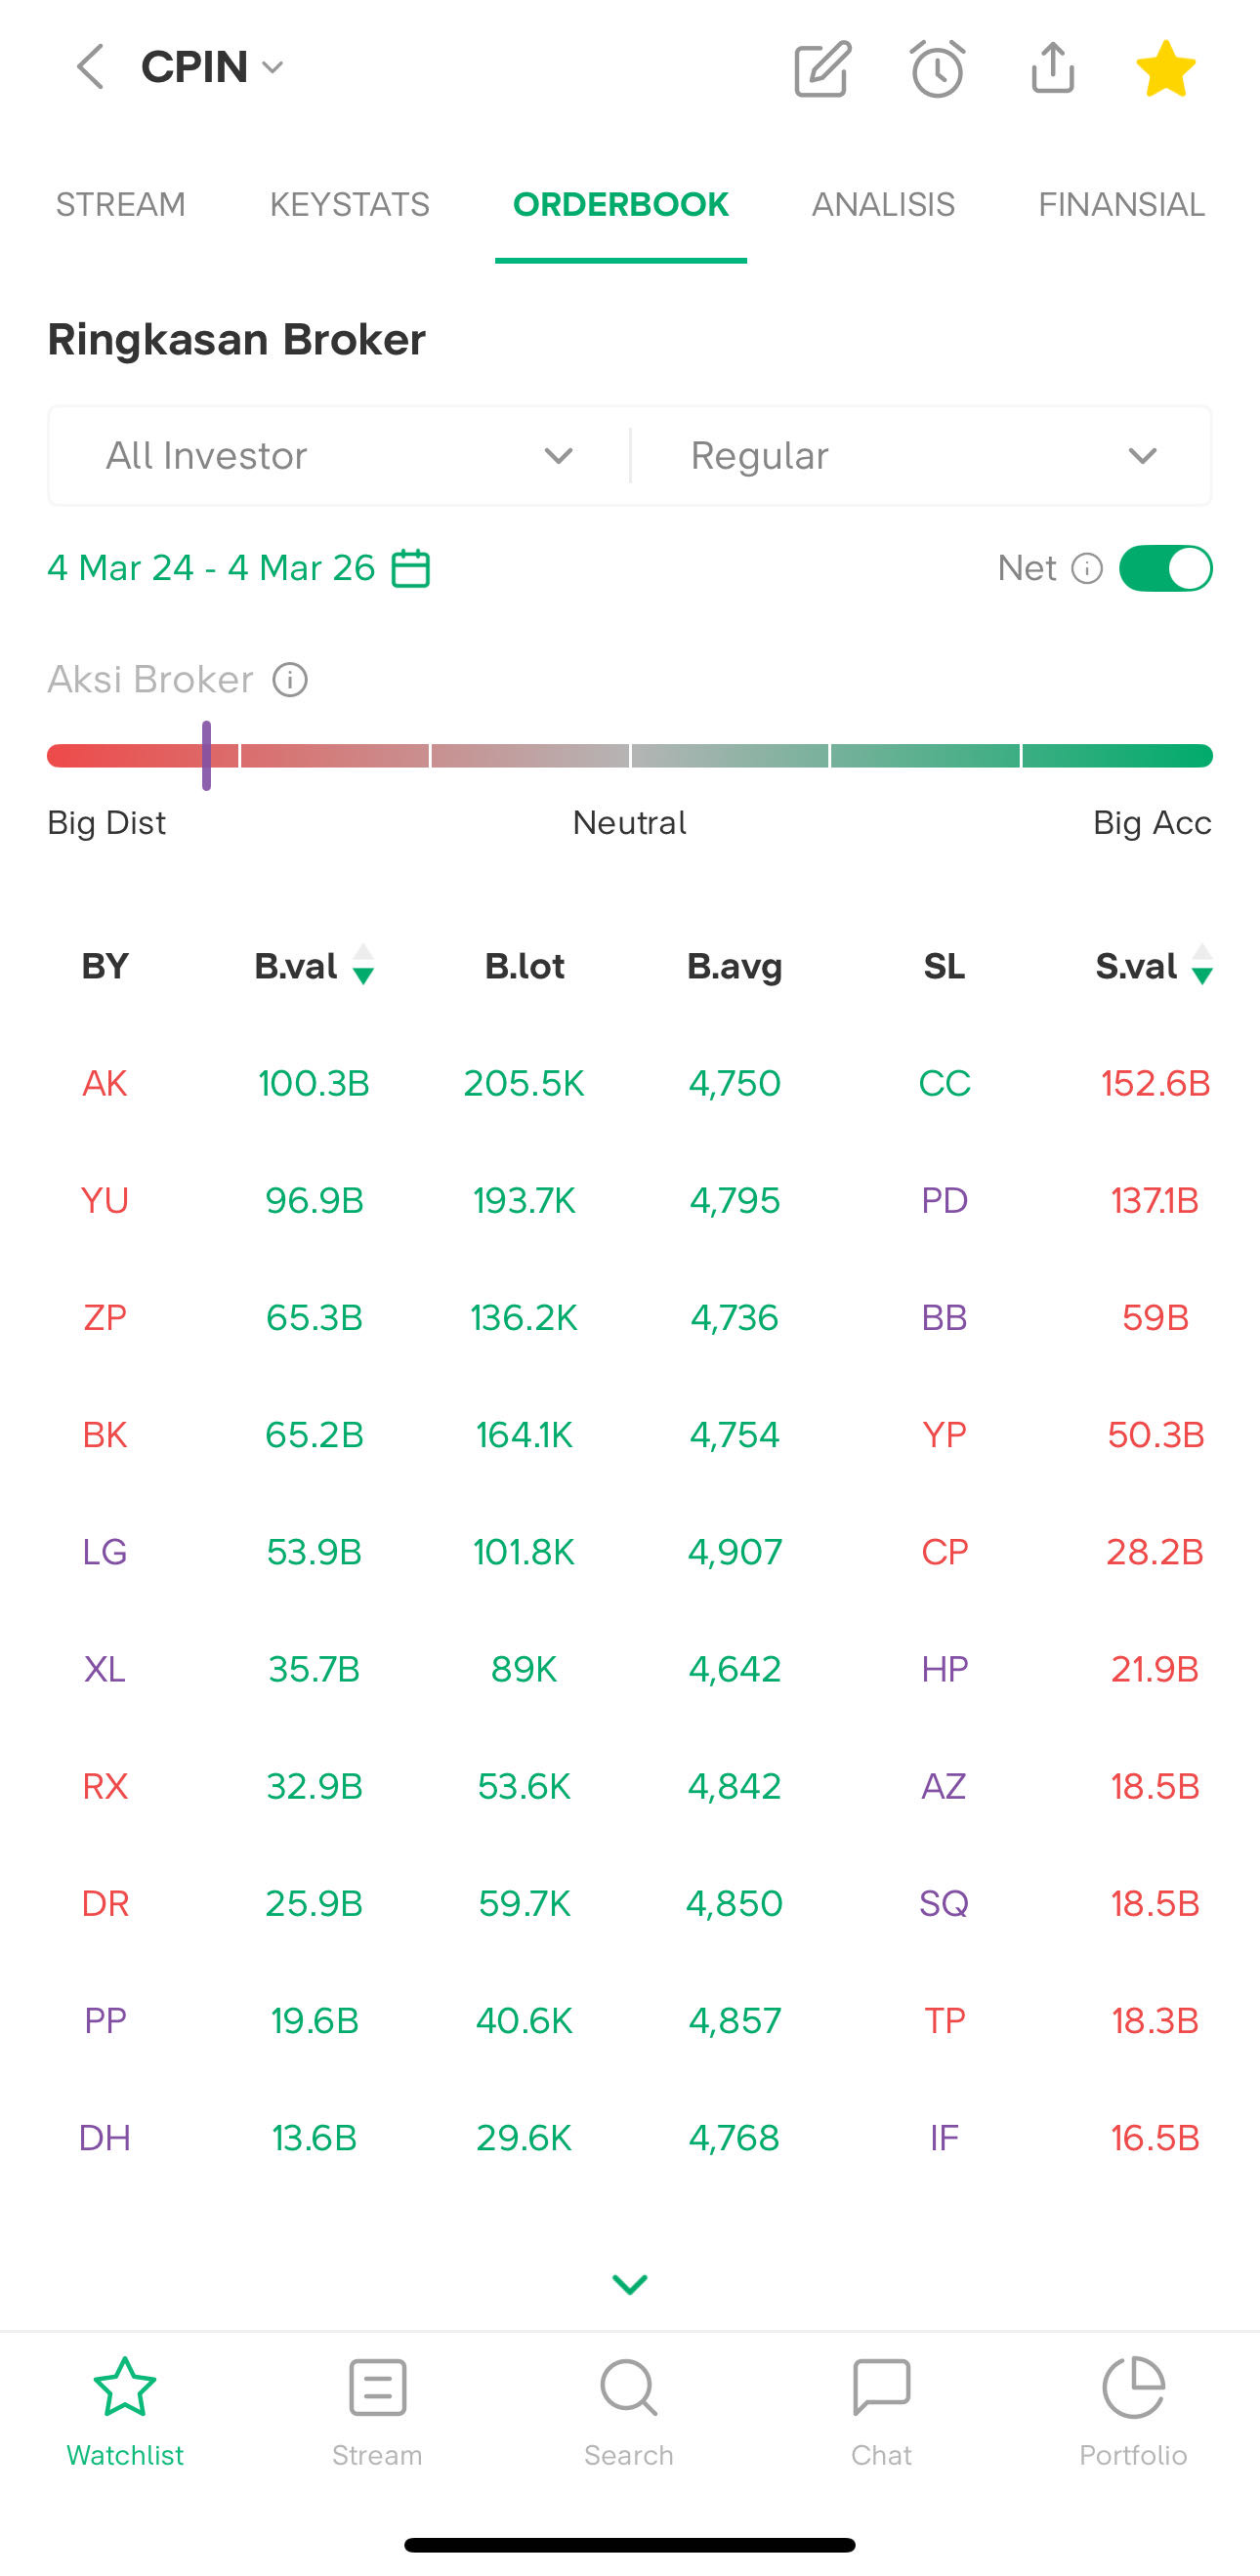Switch to the KEYSTATS tab
The width and height of the screenshot is (1260, 2576).
[350, 205]
